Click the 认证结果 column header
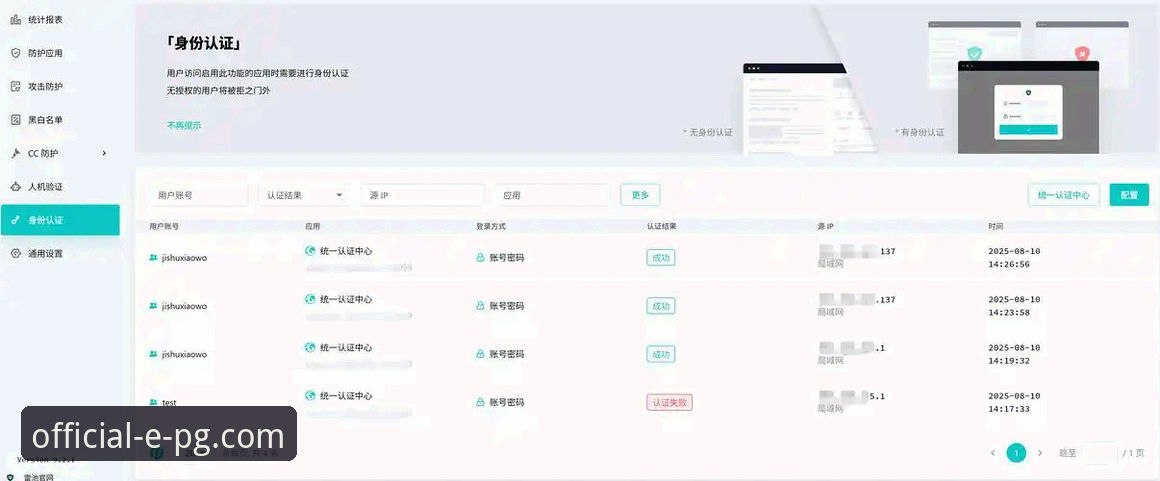The height and width of the screenshot is (481, 1160). (x=661, y=226)
